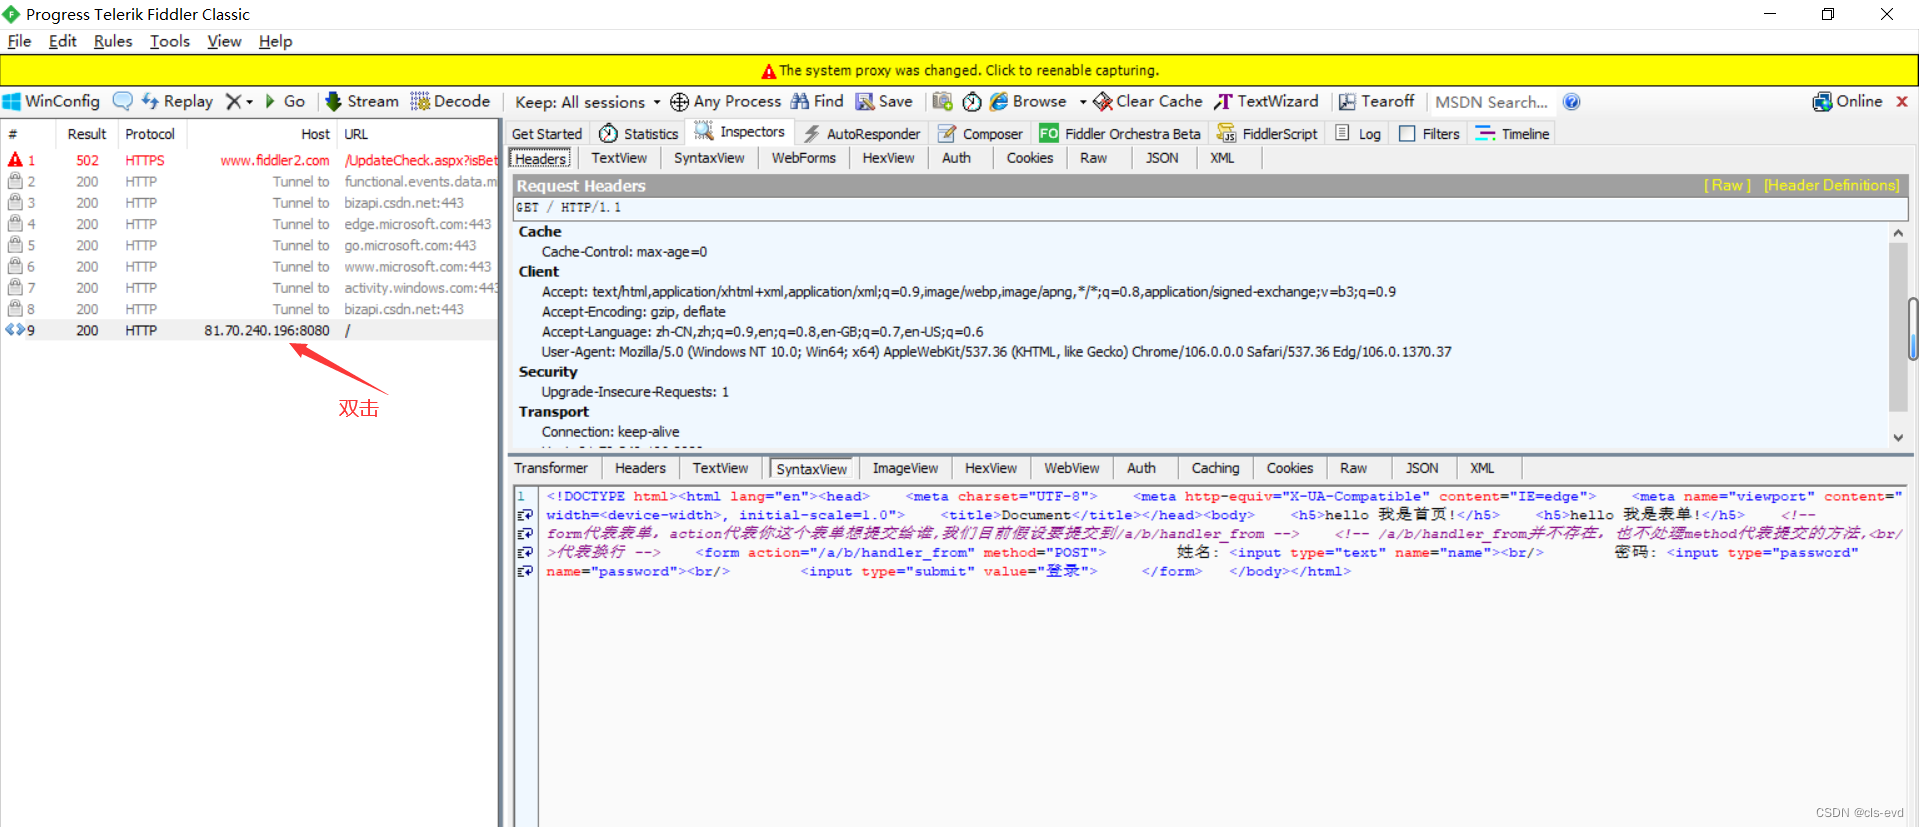
Task: Select response WebView tab
Action: [x=1071, y=468]
